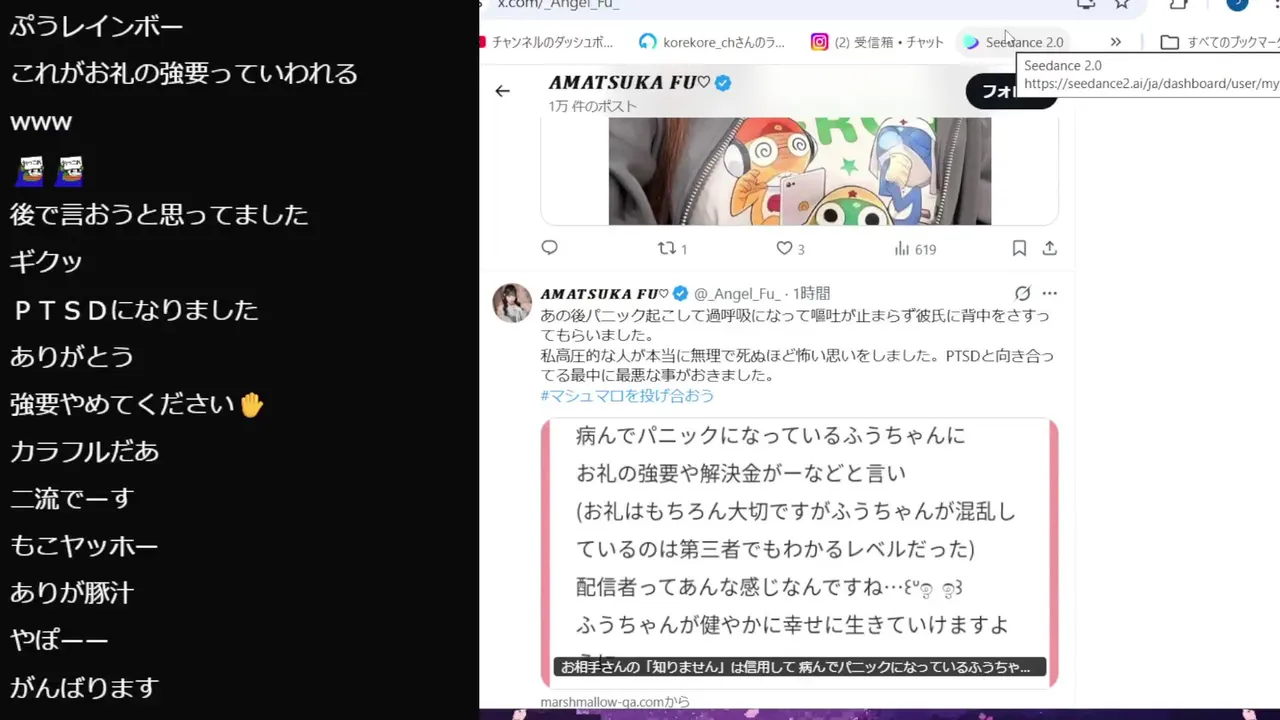Click the black フォロー follow button
This screenshot has height=720, width=1280.
click(1011, 91)
